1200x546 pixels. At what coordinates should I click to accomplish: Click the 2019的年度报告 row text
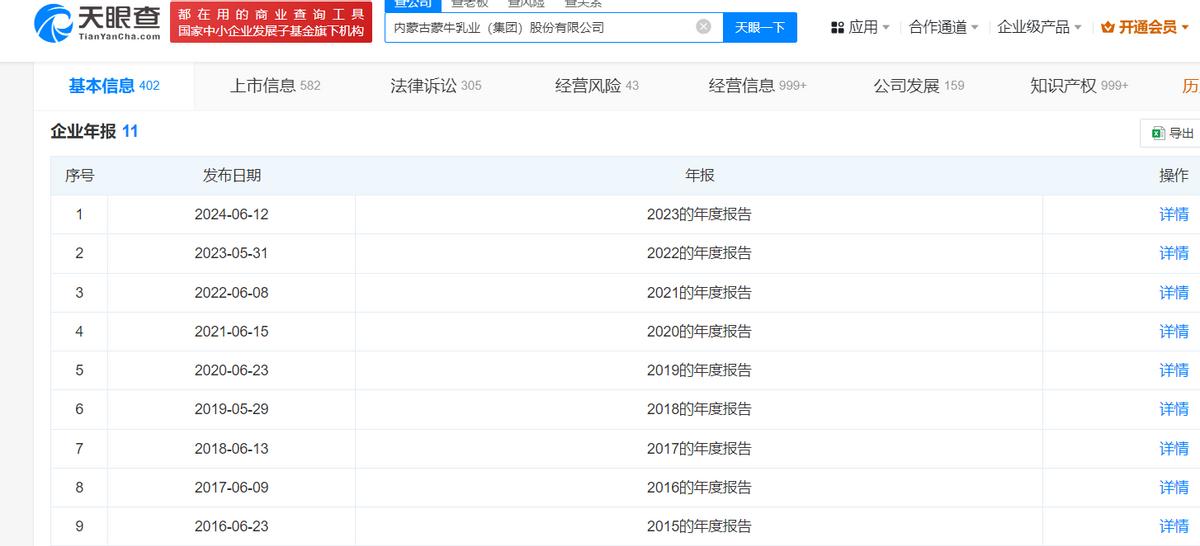click(699, 370)
